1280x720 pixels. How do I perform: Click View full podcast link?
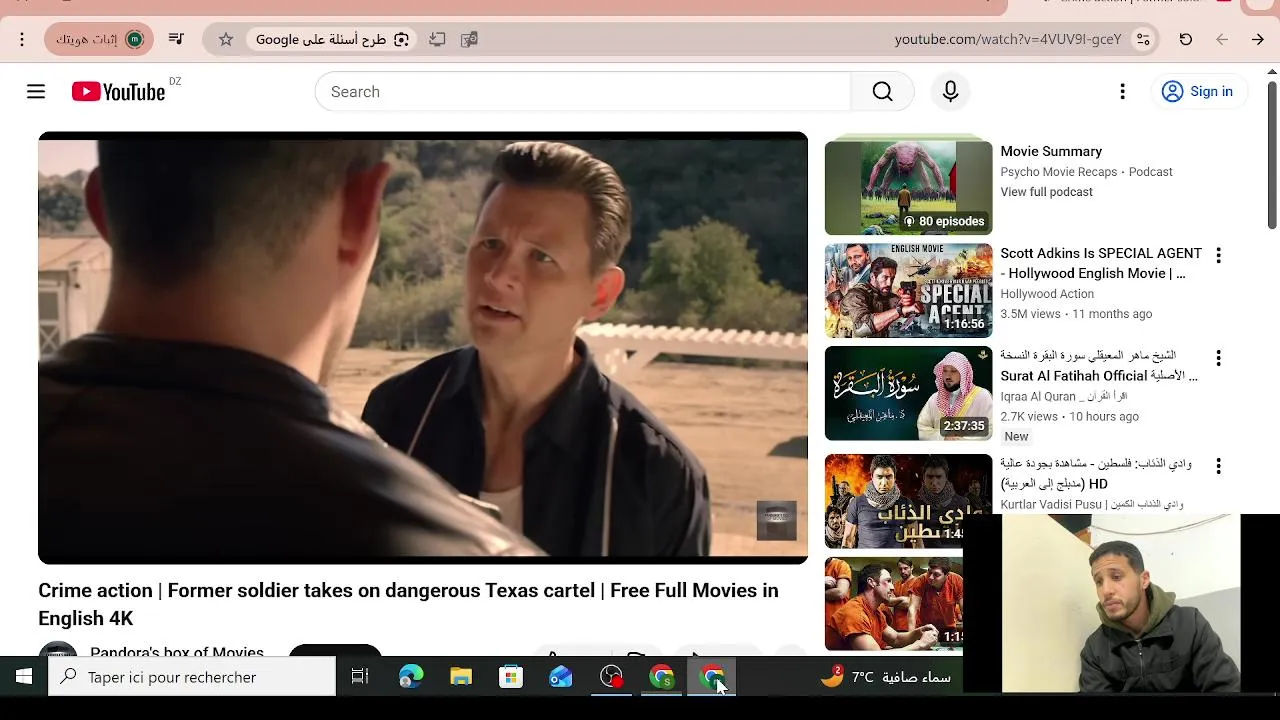tap(1046, 192)
